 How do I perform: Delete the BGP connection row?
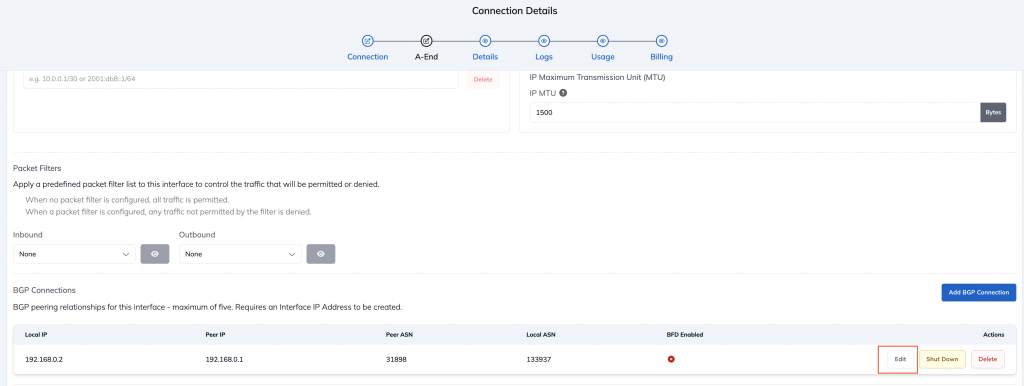coord(987,359)
